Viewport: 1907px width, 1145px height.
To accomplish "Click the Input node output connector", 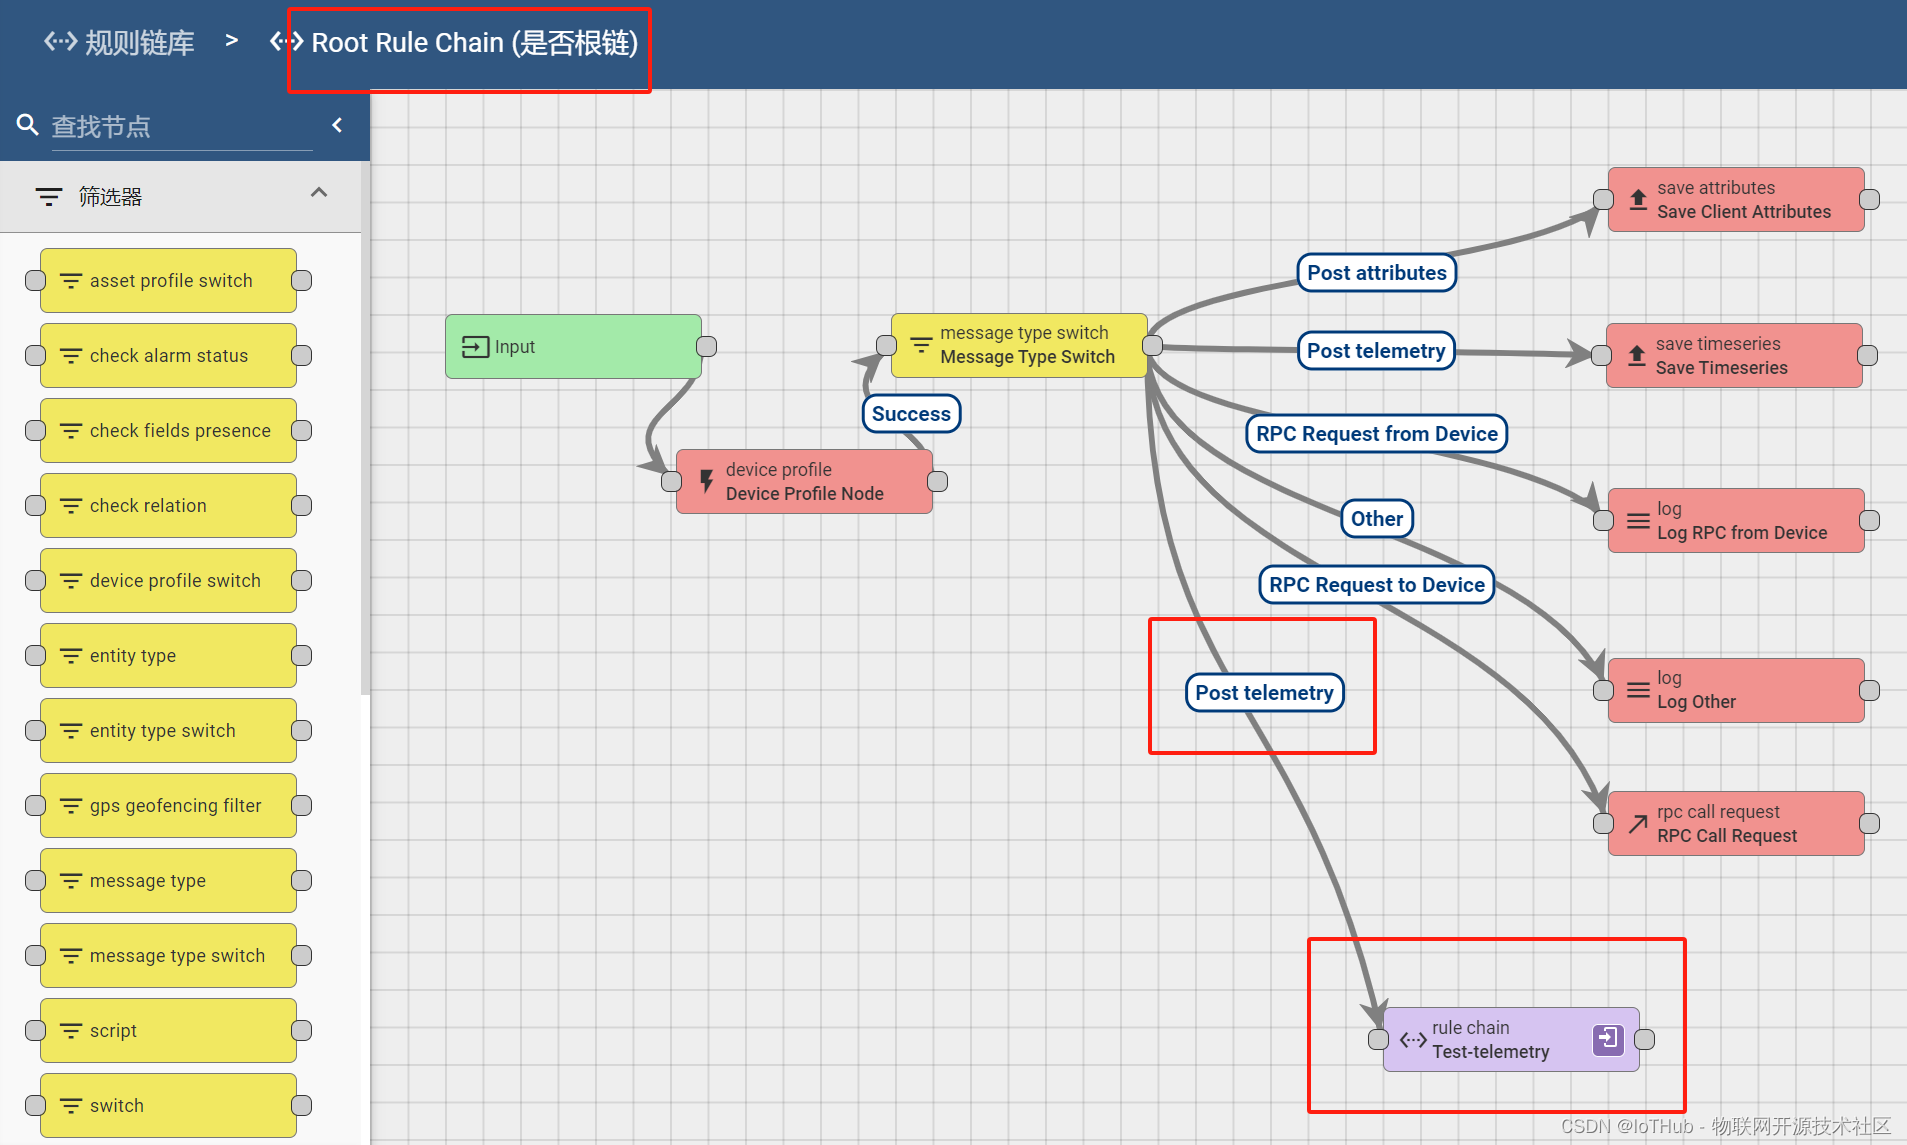I will click(x=707, y=347).
